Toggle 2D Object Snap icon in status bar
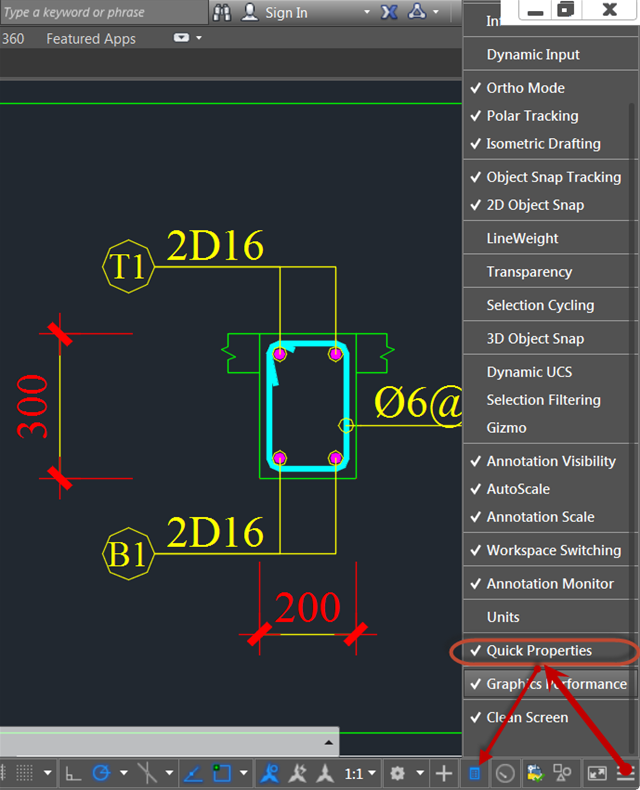The width and height of the screenshot is (640, 790). (222, 773)
